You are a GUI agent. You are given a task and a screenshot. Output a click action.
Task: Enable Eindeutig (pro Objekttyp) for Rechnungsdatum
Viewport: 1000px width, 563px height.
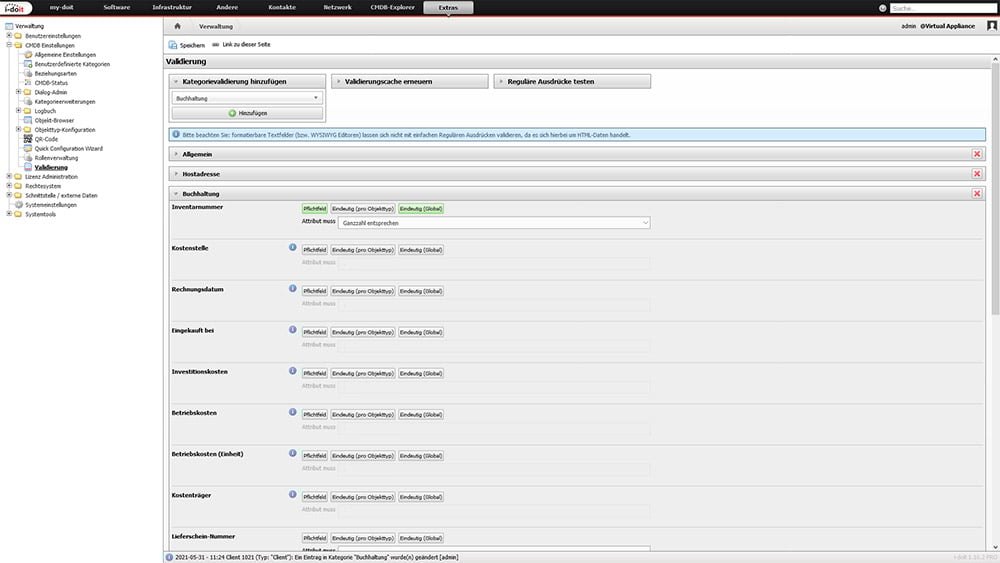361,291
